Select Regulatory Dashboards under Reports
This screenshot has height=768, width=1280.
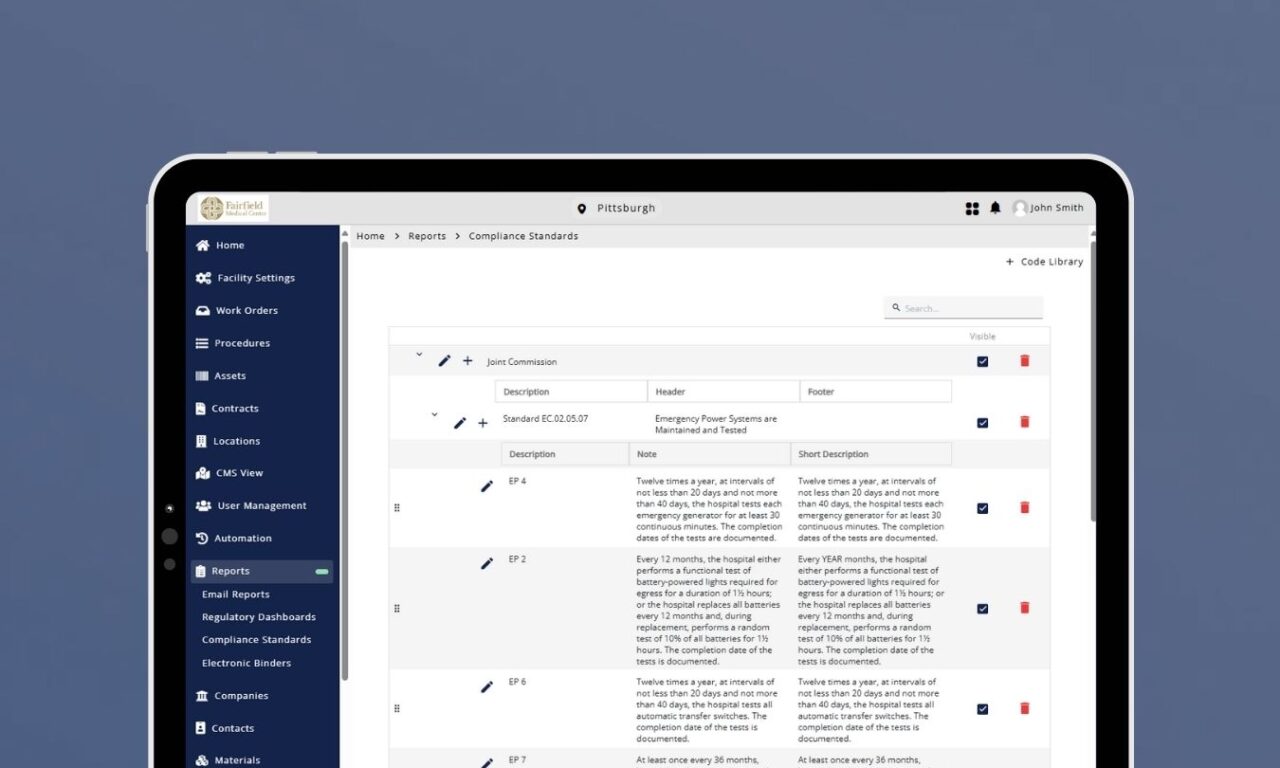[258, 617]
